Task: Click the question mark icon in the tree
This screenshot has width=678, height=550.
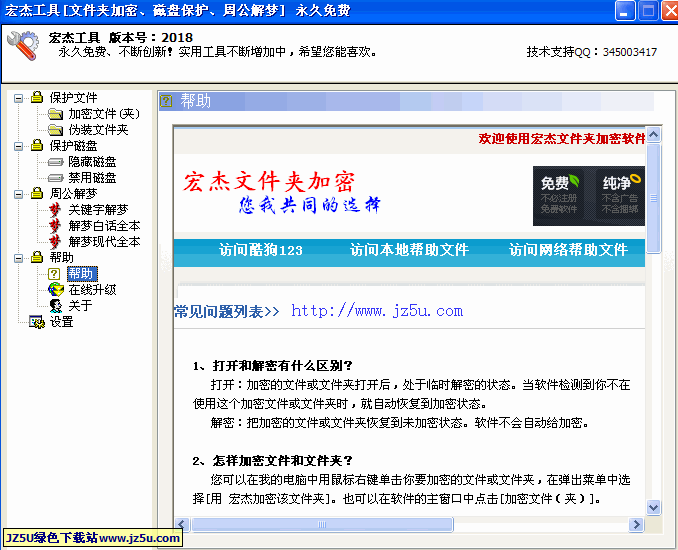Action: [x=54, y=274]
